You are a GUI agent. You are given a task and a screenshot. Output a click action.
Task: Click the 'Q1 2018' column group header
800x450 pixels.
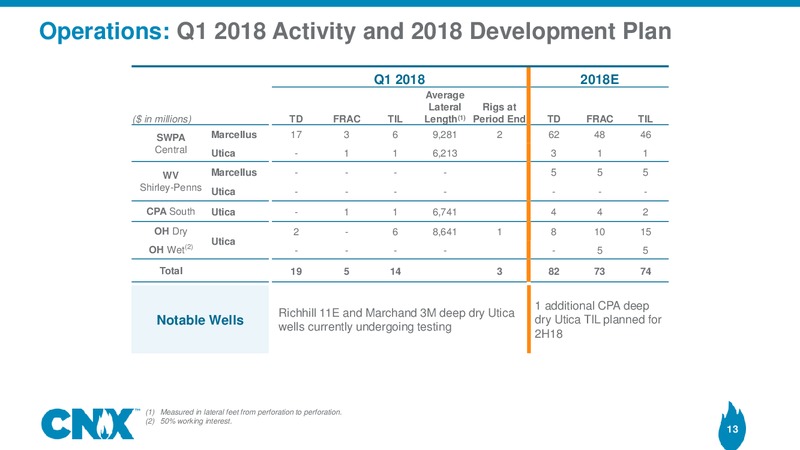coord(399,79)
